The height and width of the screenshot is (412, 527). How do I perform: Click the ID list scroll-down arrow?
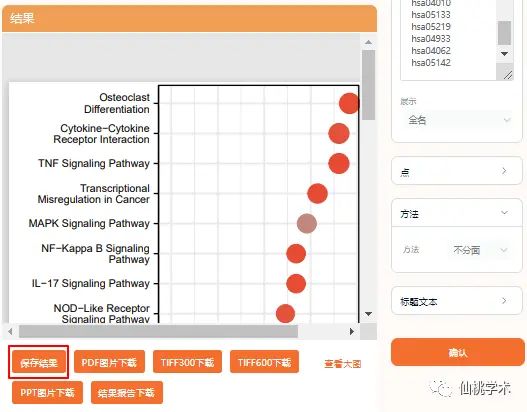(504, 54)
